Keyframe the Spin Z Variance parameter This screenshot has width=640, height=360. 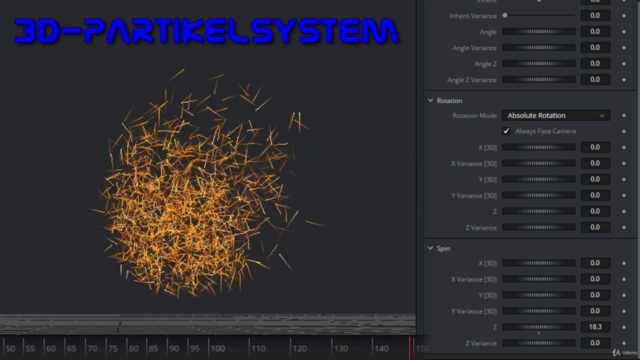click(x=624, y=343)
